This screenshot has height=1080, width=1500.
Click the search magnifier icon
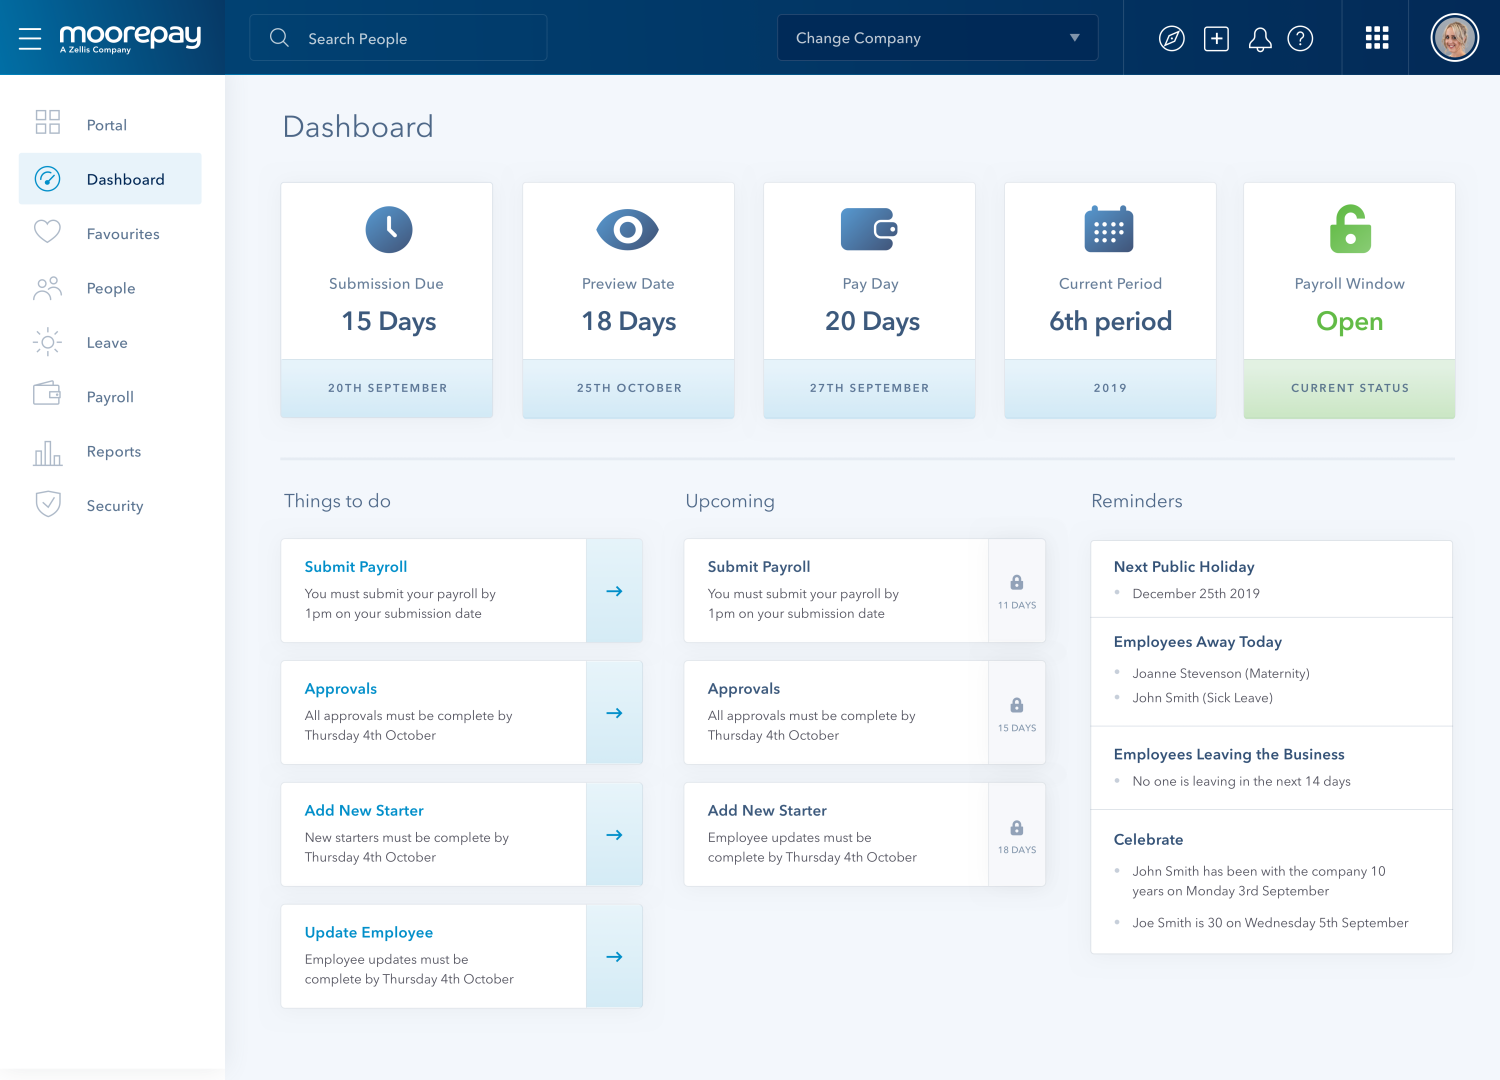pyautogui.click(x=279, y=38)
